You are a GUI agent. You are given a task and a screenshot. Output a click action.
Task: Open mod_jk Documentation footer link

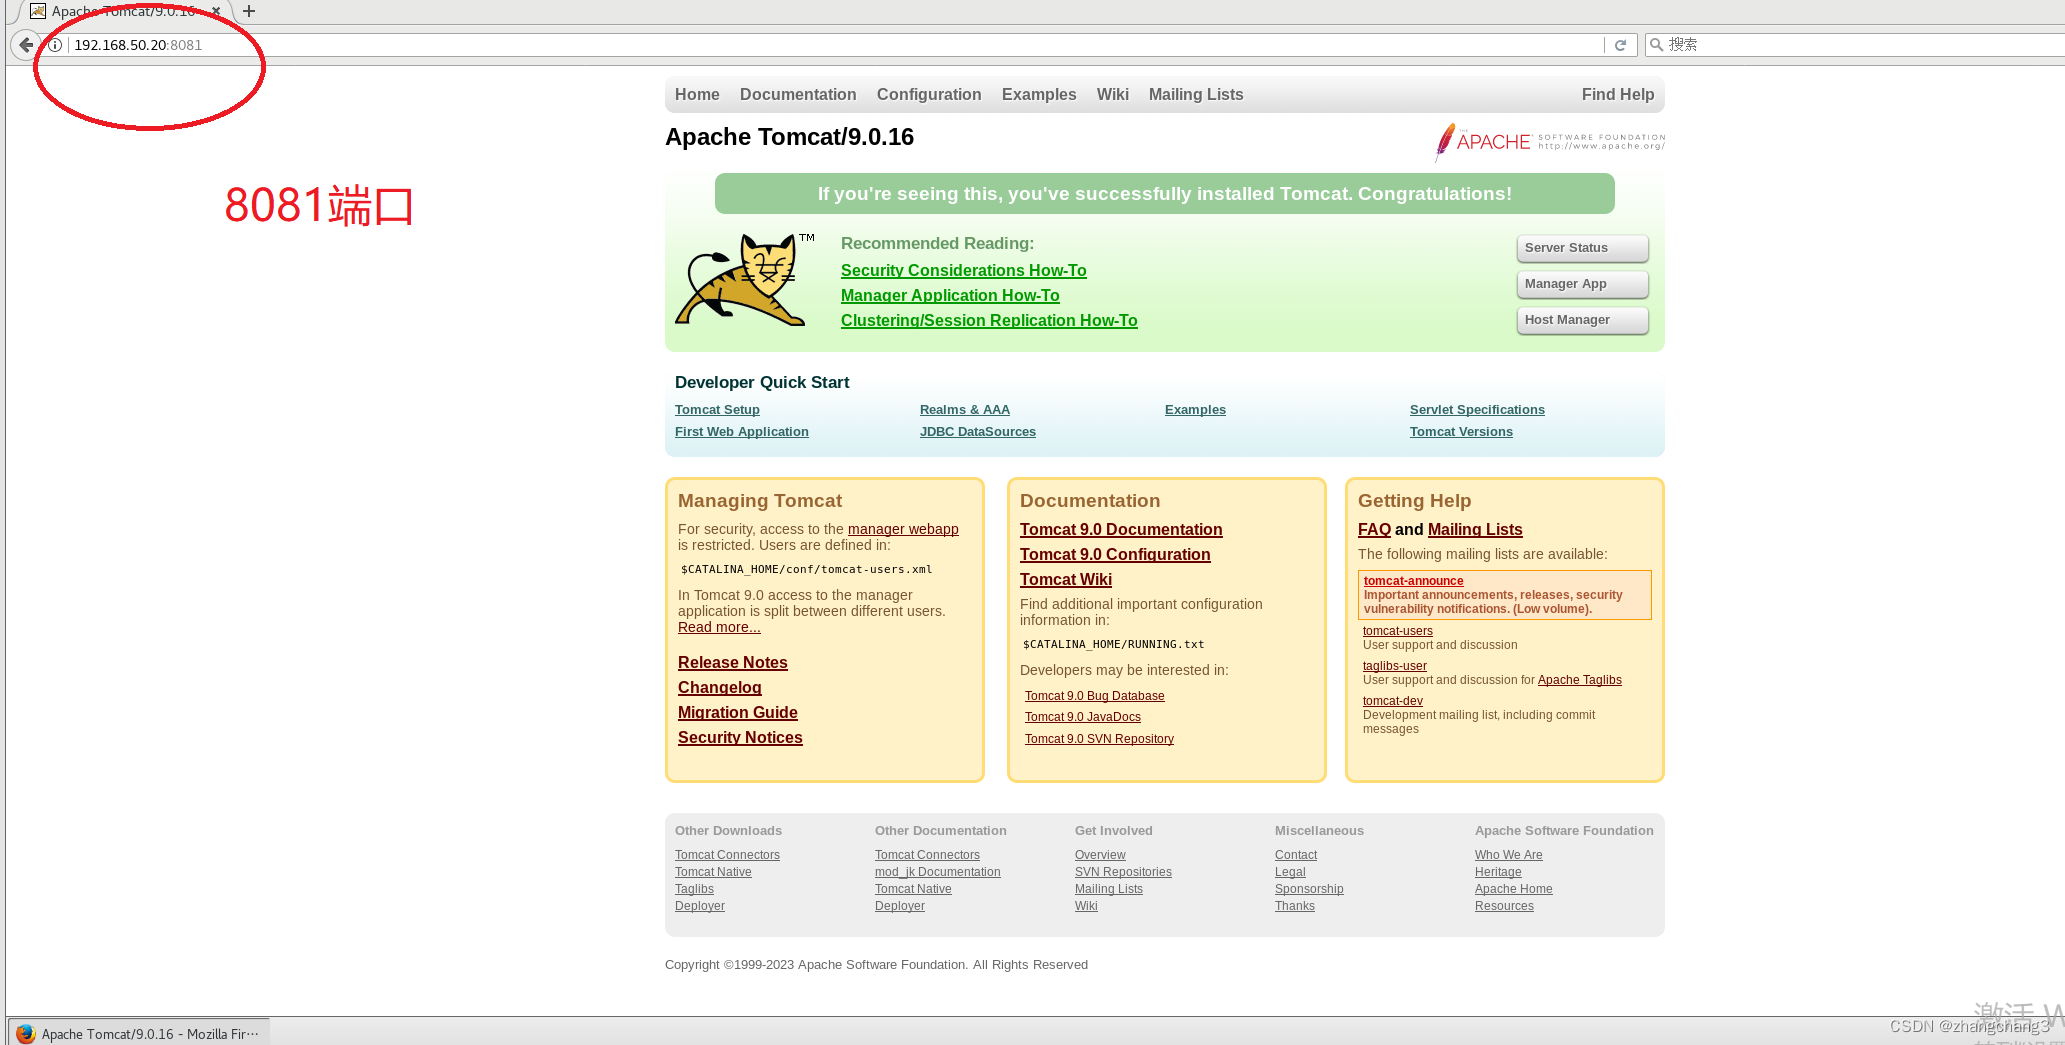938,872
